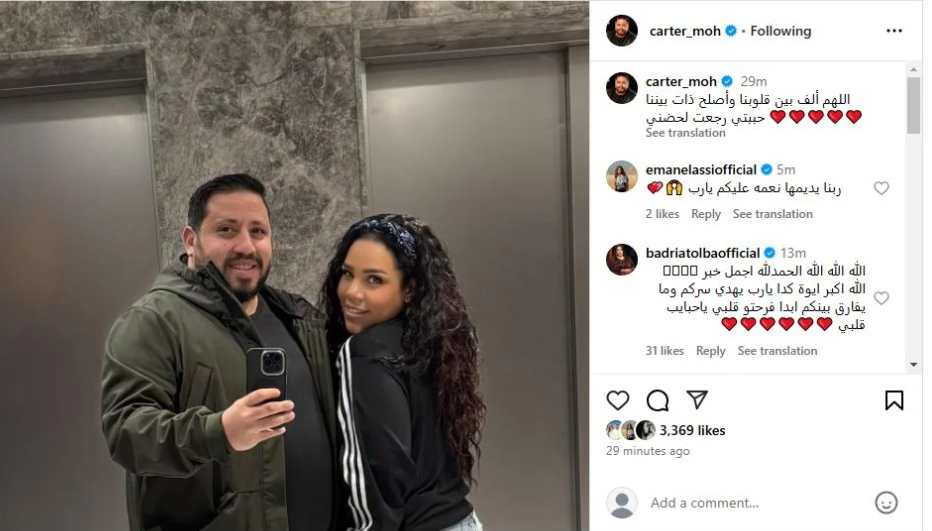
Task: Click the scroll-up arrow of the comments scrollbar
Action: click(x=914, y=70)
